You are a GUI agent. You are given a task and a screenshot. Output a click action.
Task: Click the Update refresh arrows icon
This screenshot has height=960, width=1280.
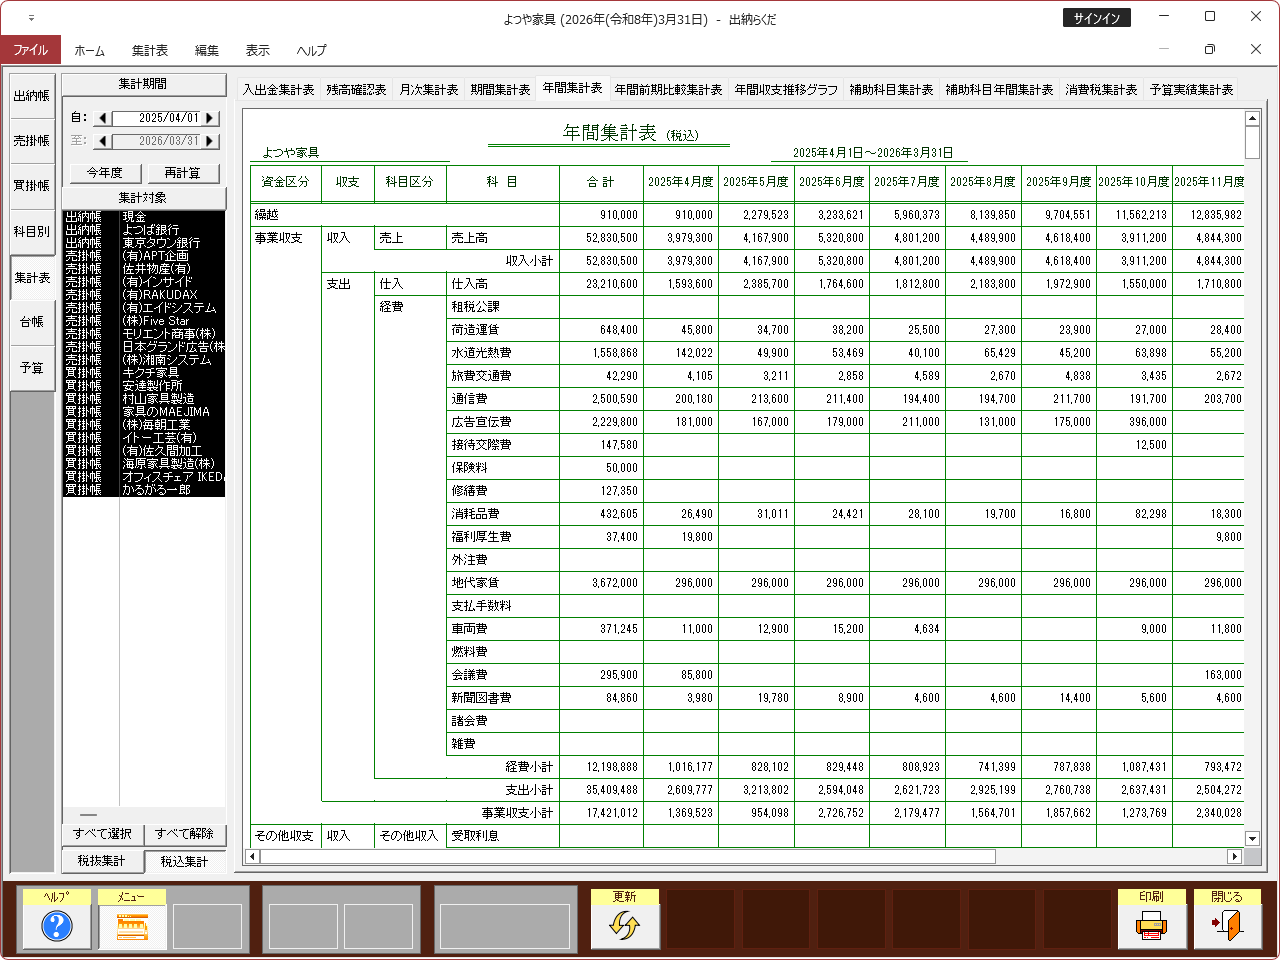624,926
